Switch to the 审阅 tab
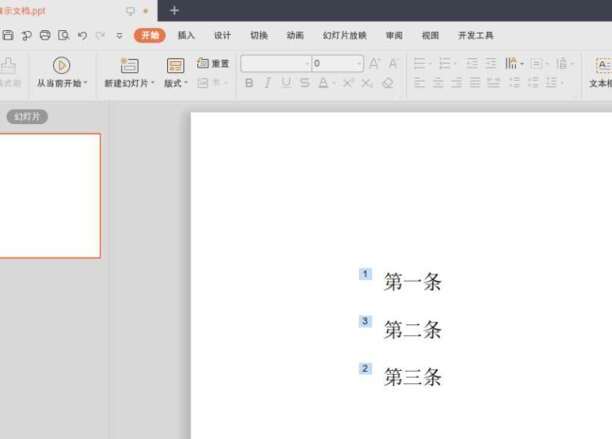 click(x=394, y=36)
